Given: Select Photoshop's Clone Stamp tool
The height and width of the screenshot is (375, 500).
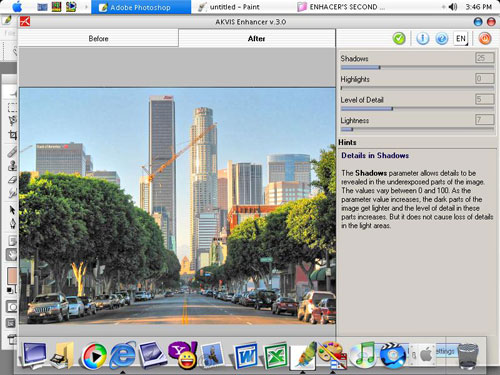Looking at the screenshot, I should [12, 166].
